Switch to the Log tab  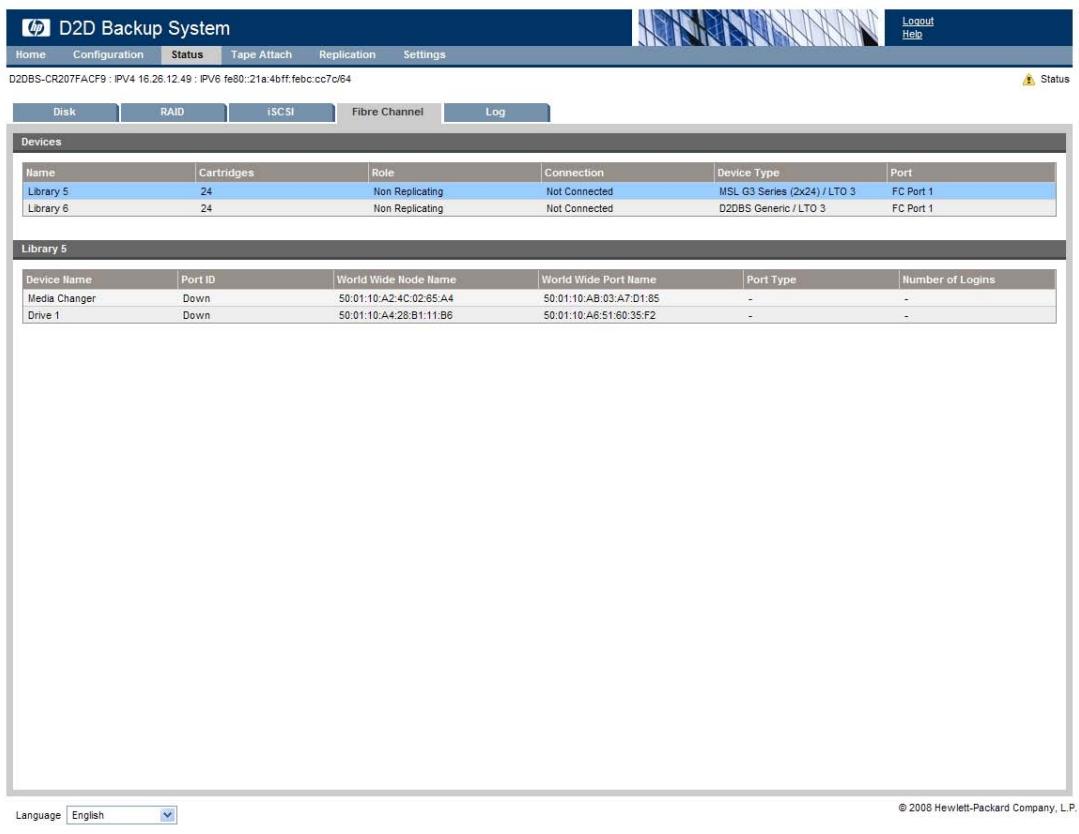495,112
